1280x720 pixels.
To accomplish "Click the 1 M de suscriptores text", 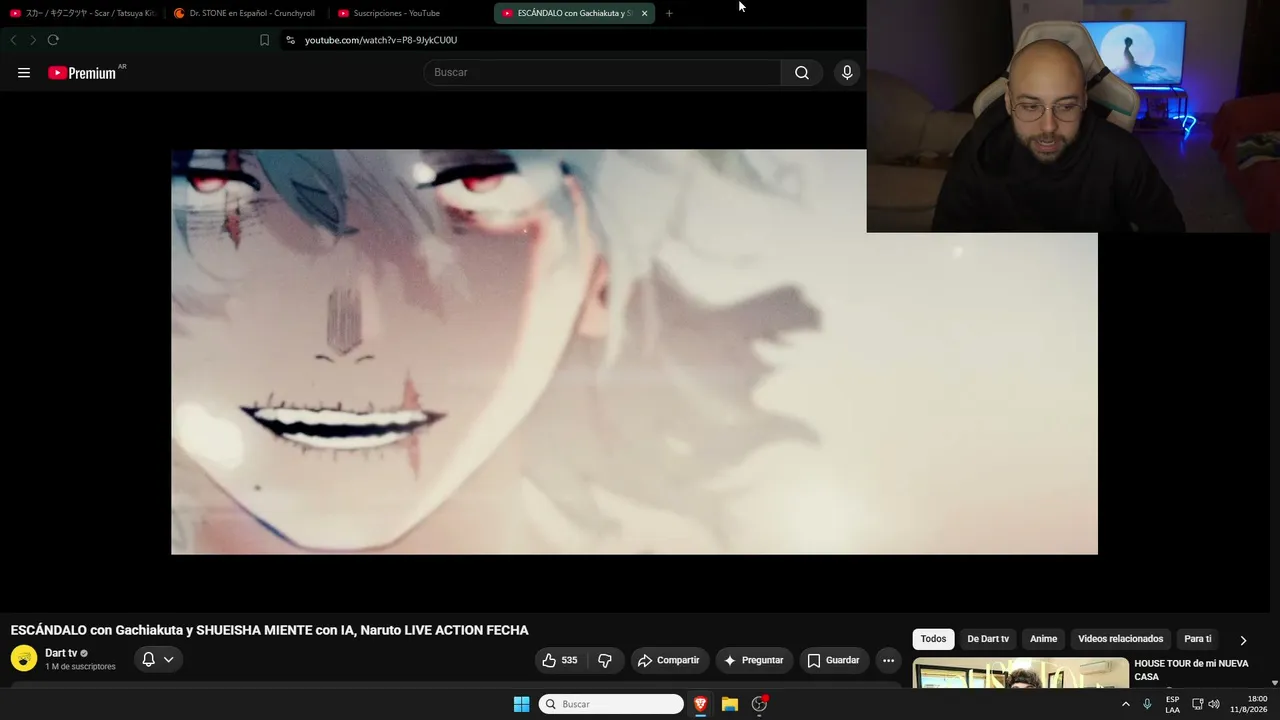I will [x=80, y=667].
